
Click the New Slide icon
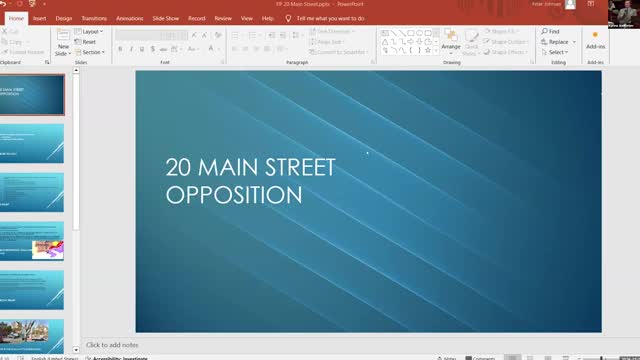pyautogui.click(x=63, y=36)
